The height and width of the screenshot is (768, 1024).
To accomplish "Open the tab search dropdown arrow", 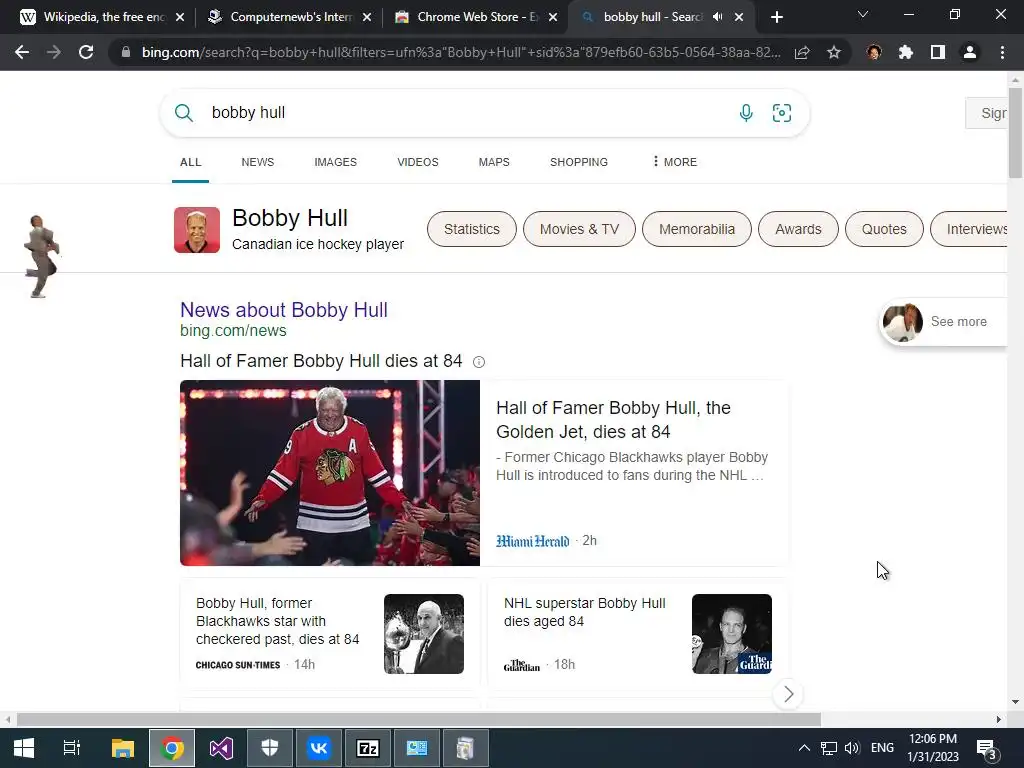I will tap(863, 14).
